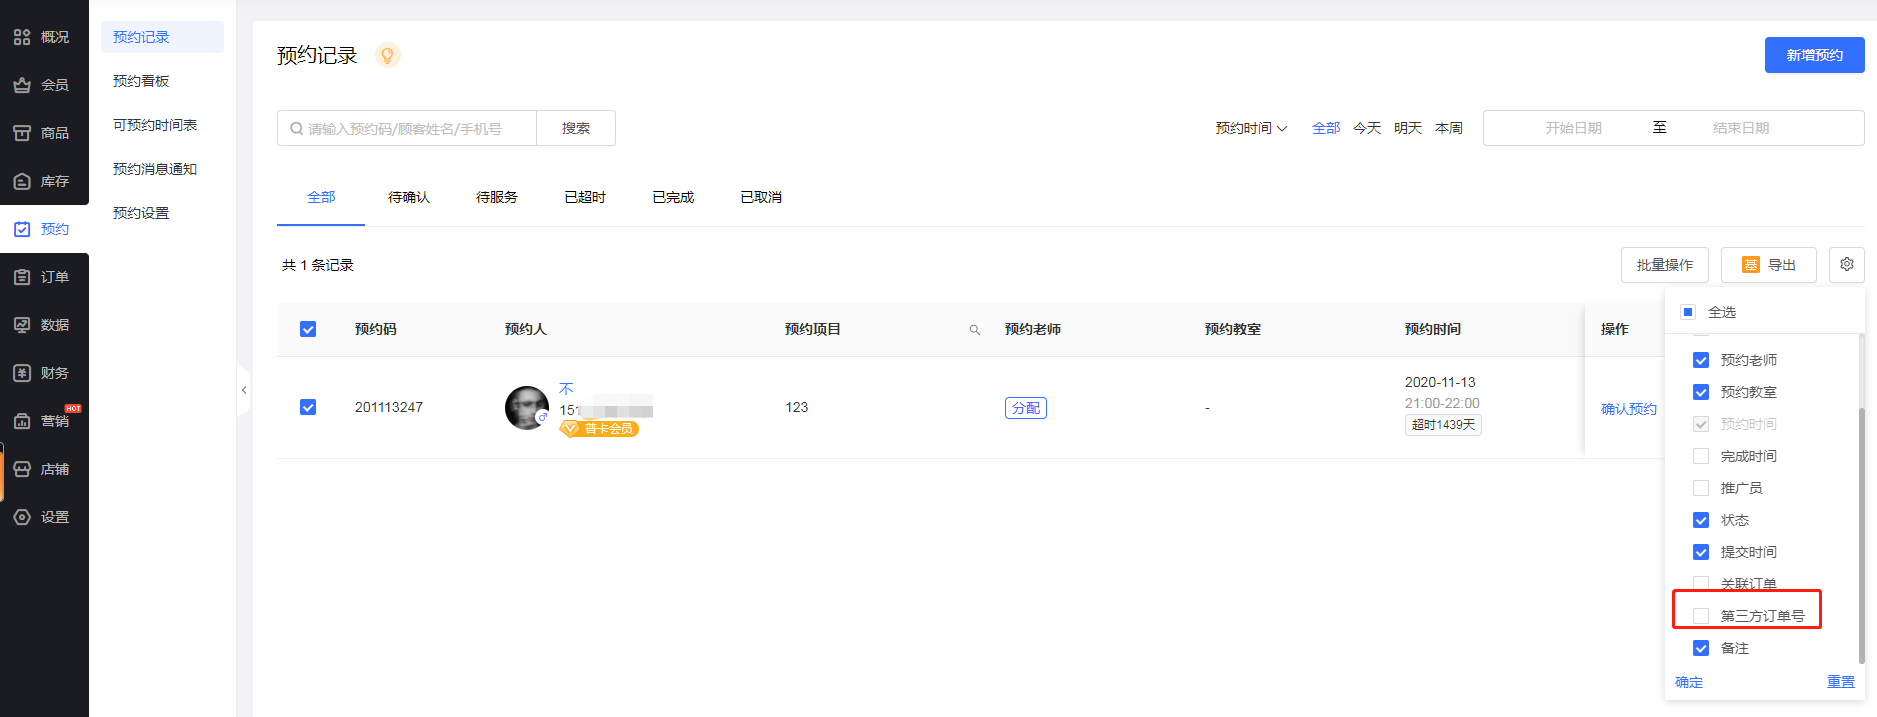This screenshot has width=1877, height=717.
Task: Click the 库存 inventory icon
Action: 22,181
